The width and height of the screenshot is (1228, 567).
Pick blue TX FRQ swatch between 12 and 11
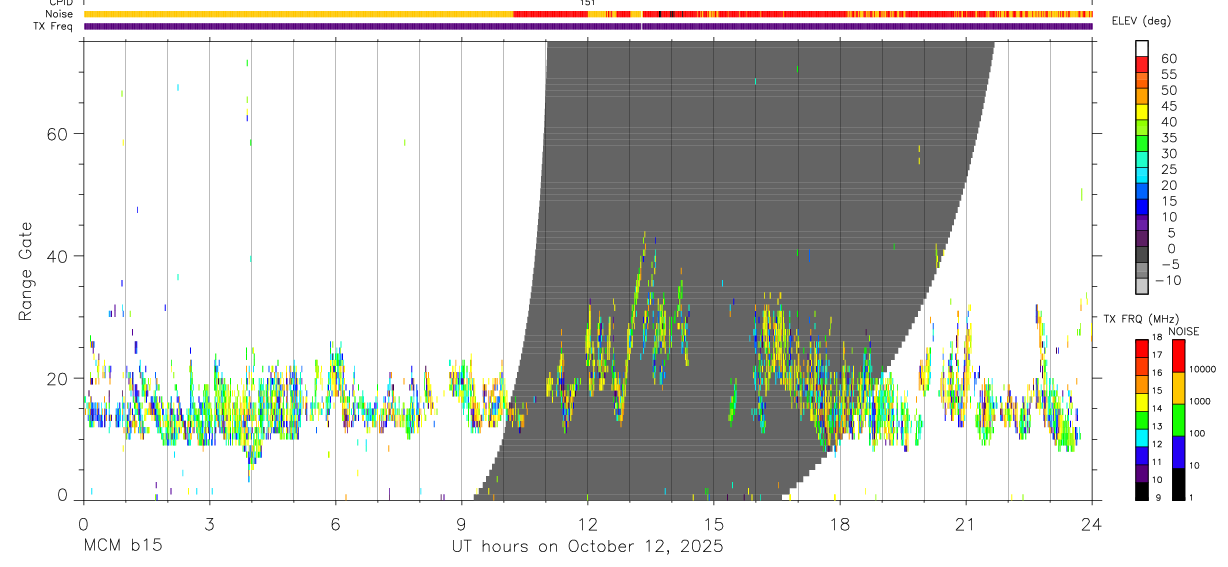tap(1142, 455)
